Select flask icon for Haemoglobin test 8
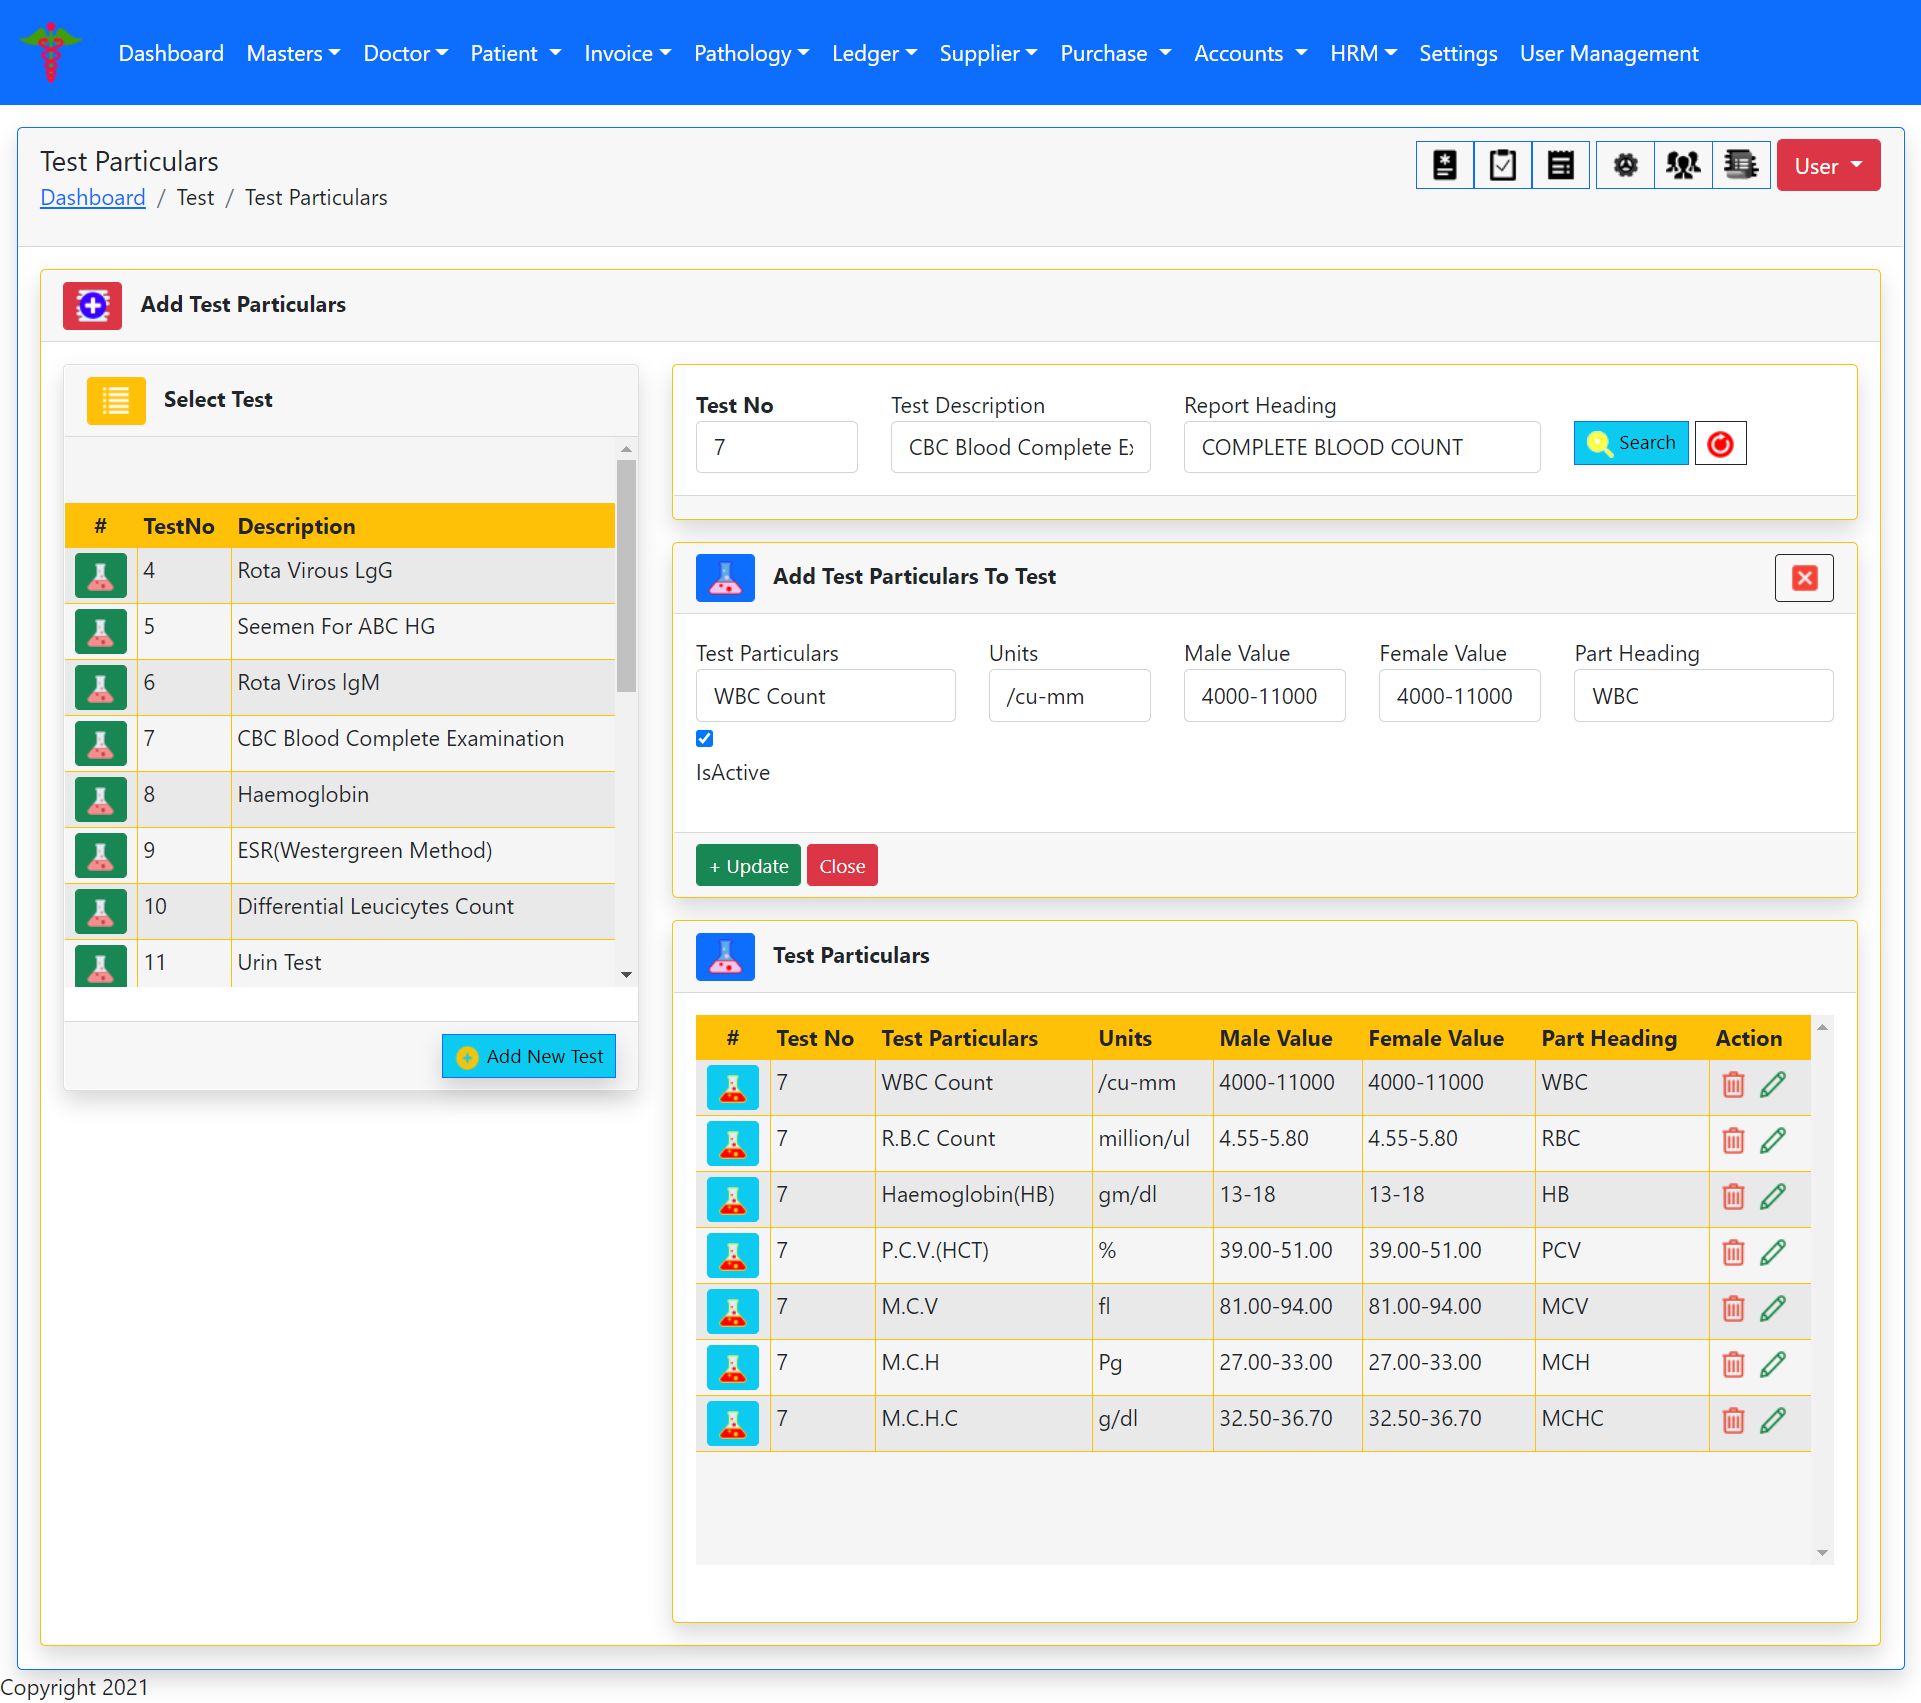 [x=101, y=799]
